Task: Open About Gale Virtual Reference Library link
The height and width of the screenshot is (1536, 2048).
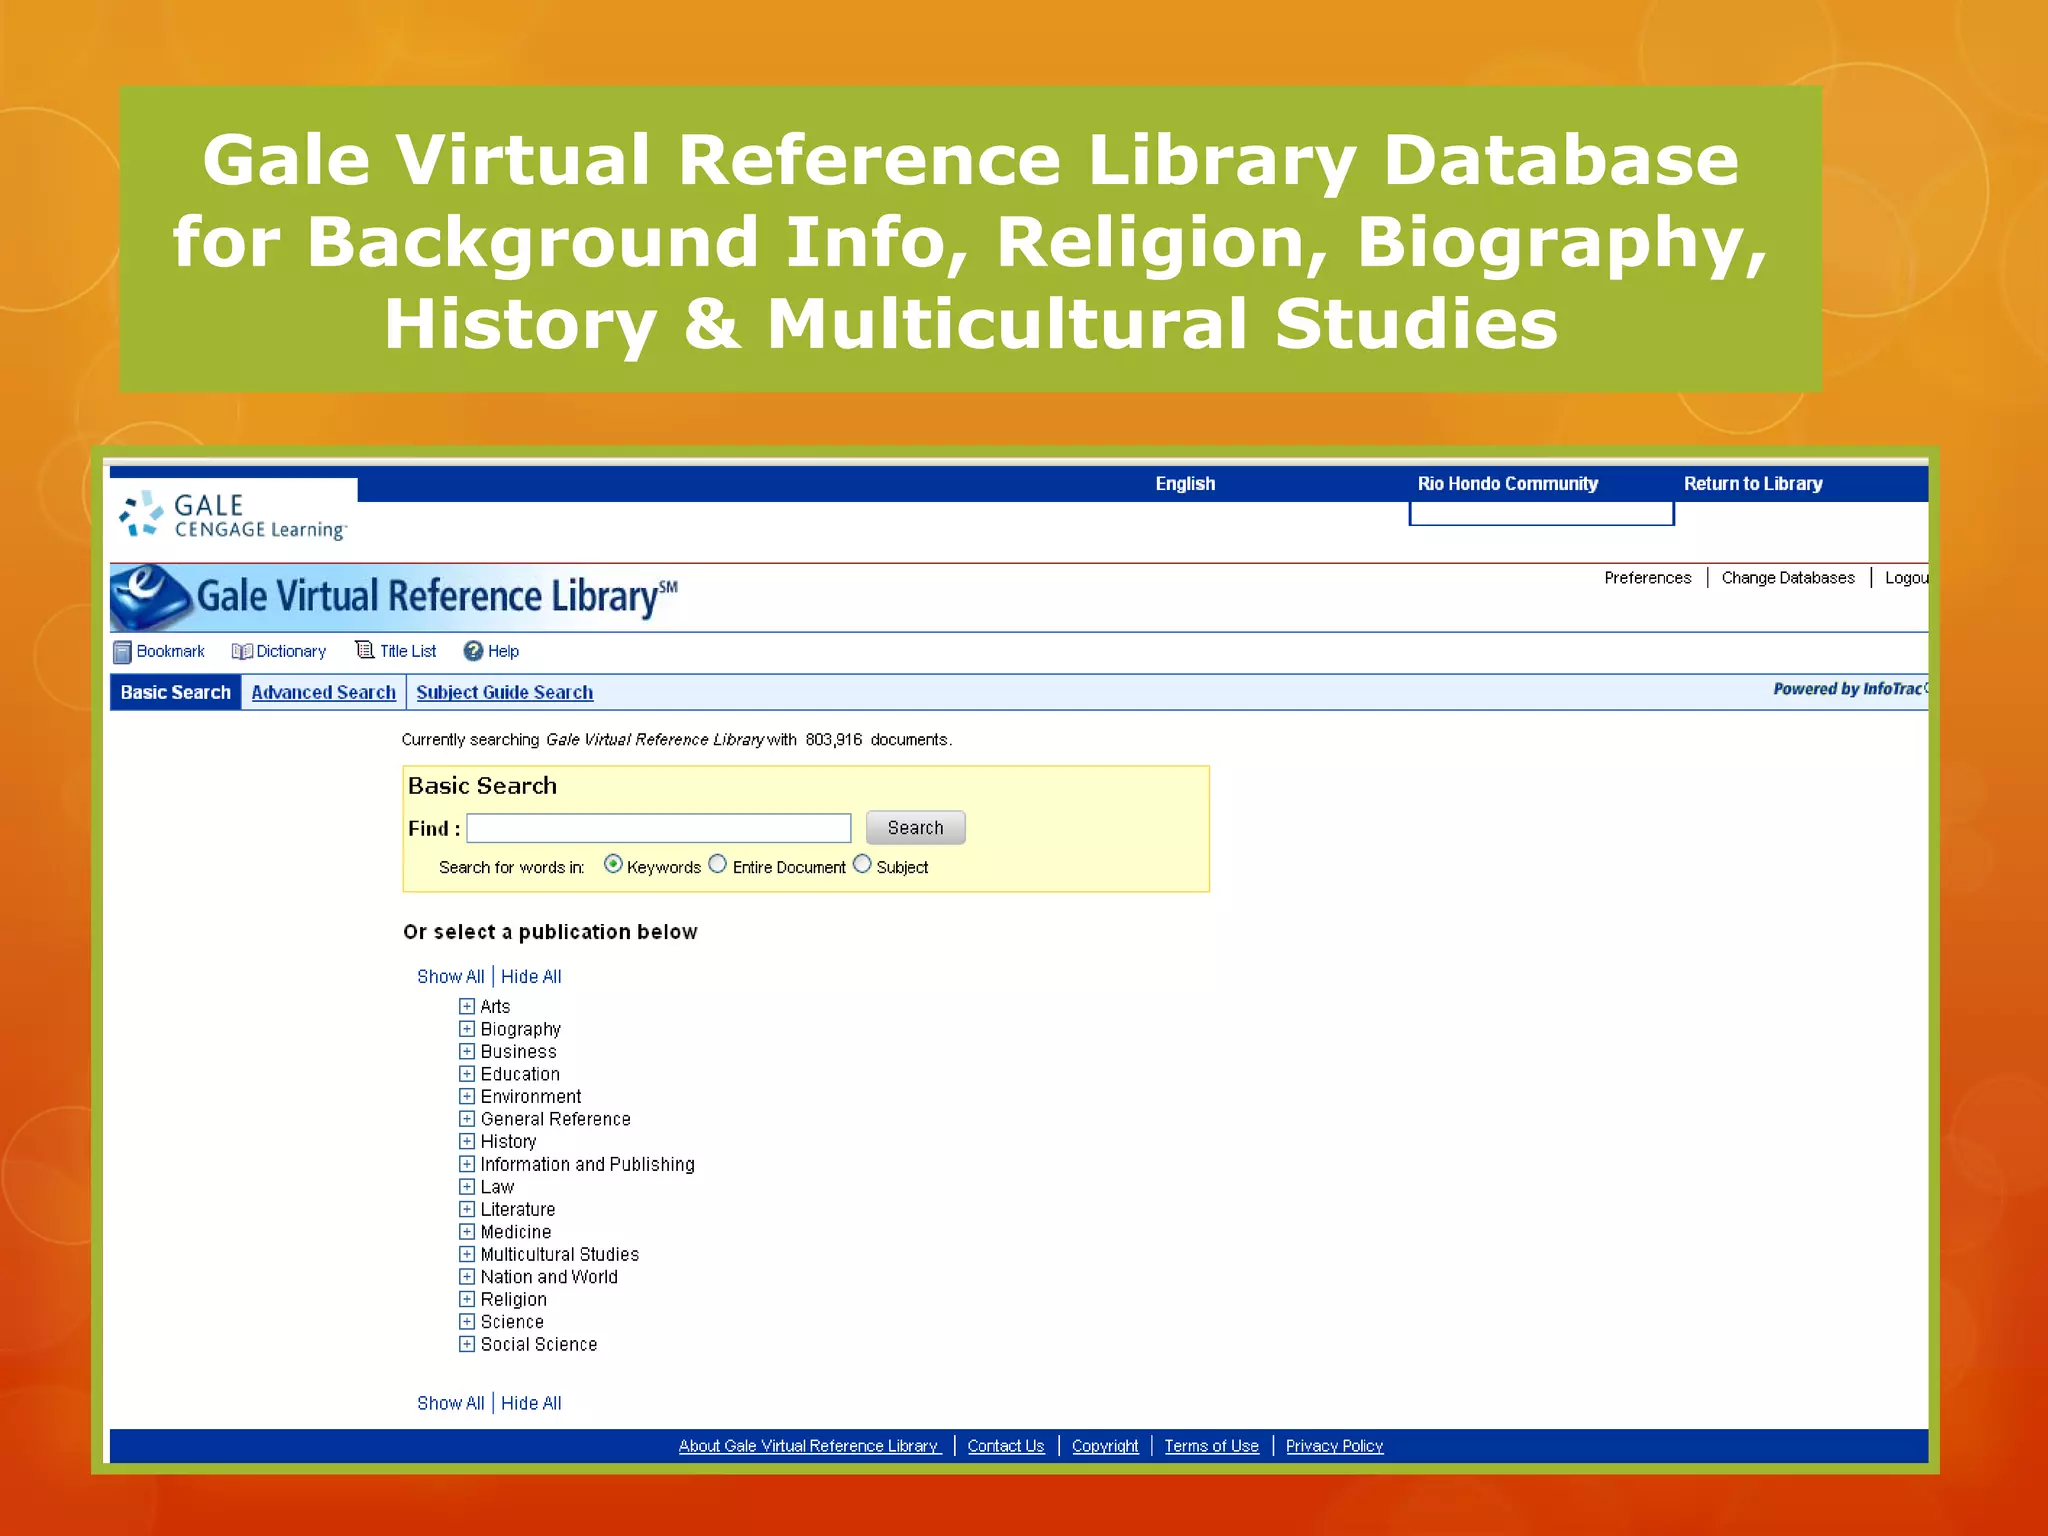Action: click(810, 1446)
